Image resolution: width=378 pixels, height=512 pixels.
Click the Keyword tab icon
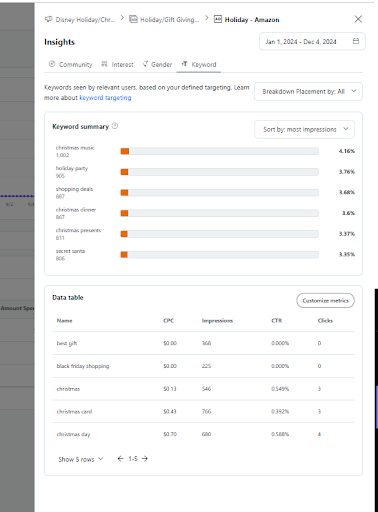[184, 64]
